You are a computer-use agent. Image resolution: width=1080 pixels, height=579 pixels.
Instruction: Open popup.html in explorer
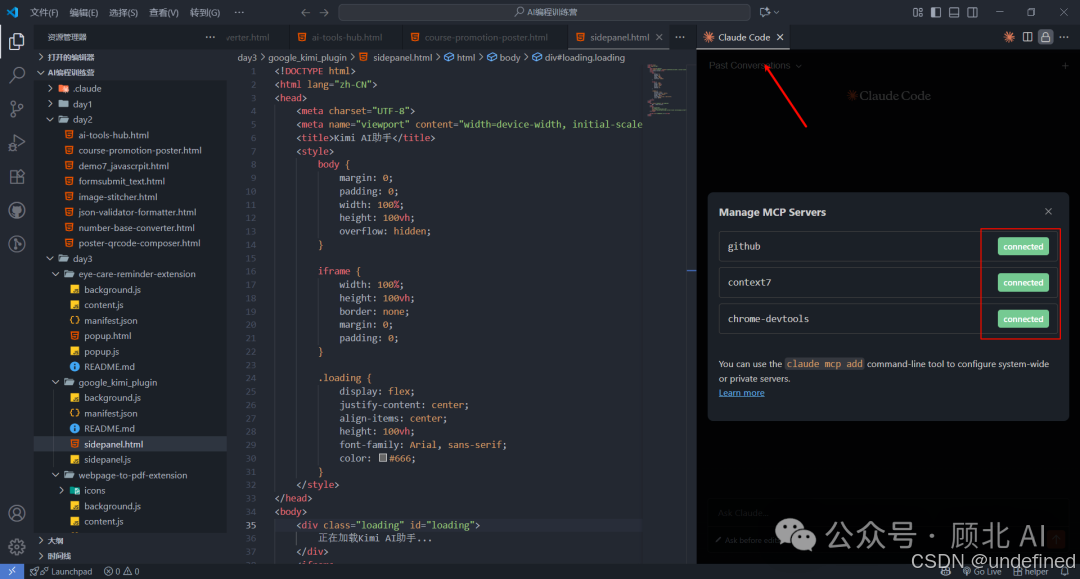tap(130, 335)
